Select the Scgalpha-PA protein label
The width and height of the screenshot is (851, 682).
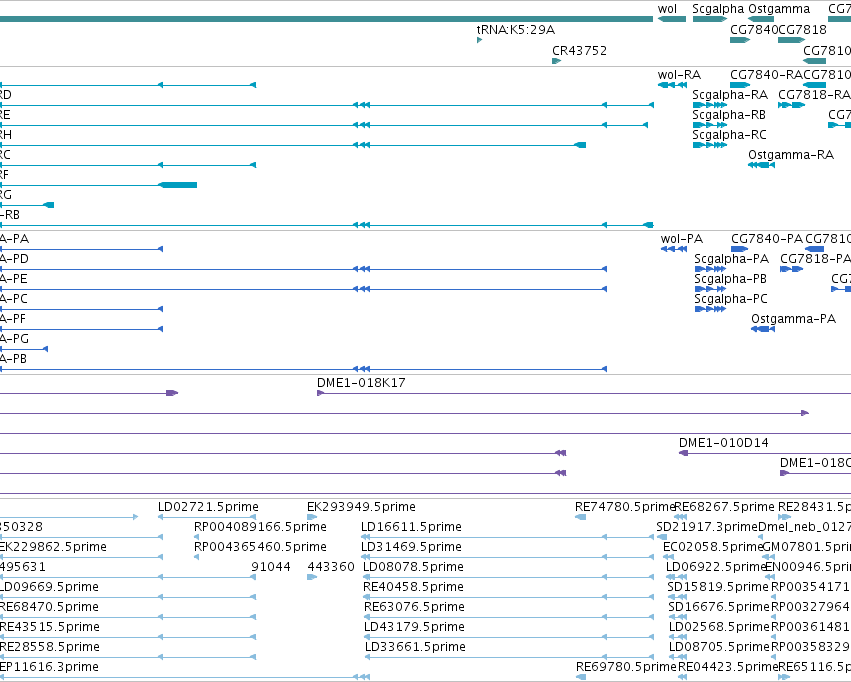pos(732,259)
